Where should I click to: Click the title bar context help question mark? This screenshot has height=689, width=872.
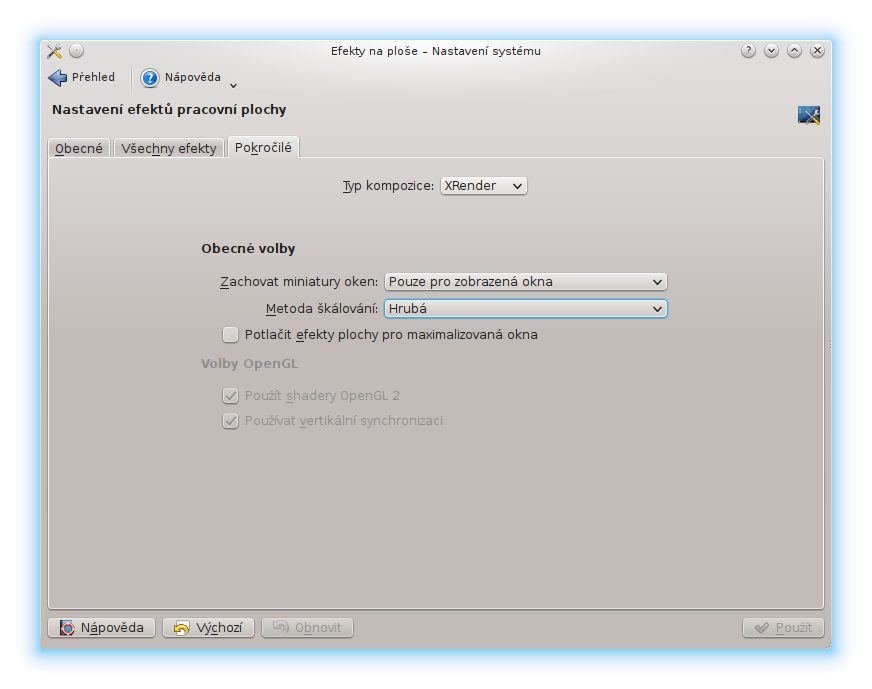(x=749, y=51)
